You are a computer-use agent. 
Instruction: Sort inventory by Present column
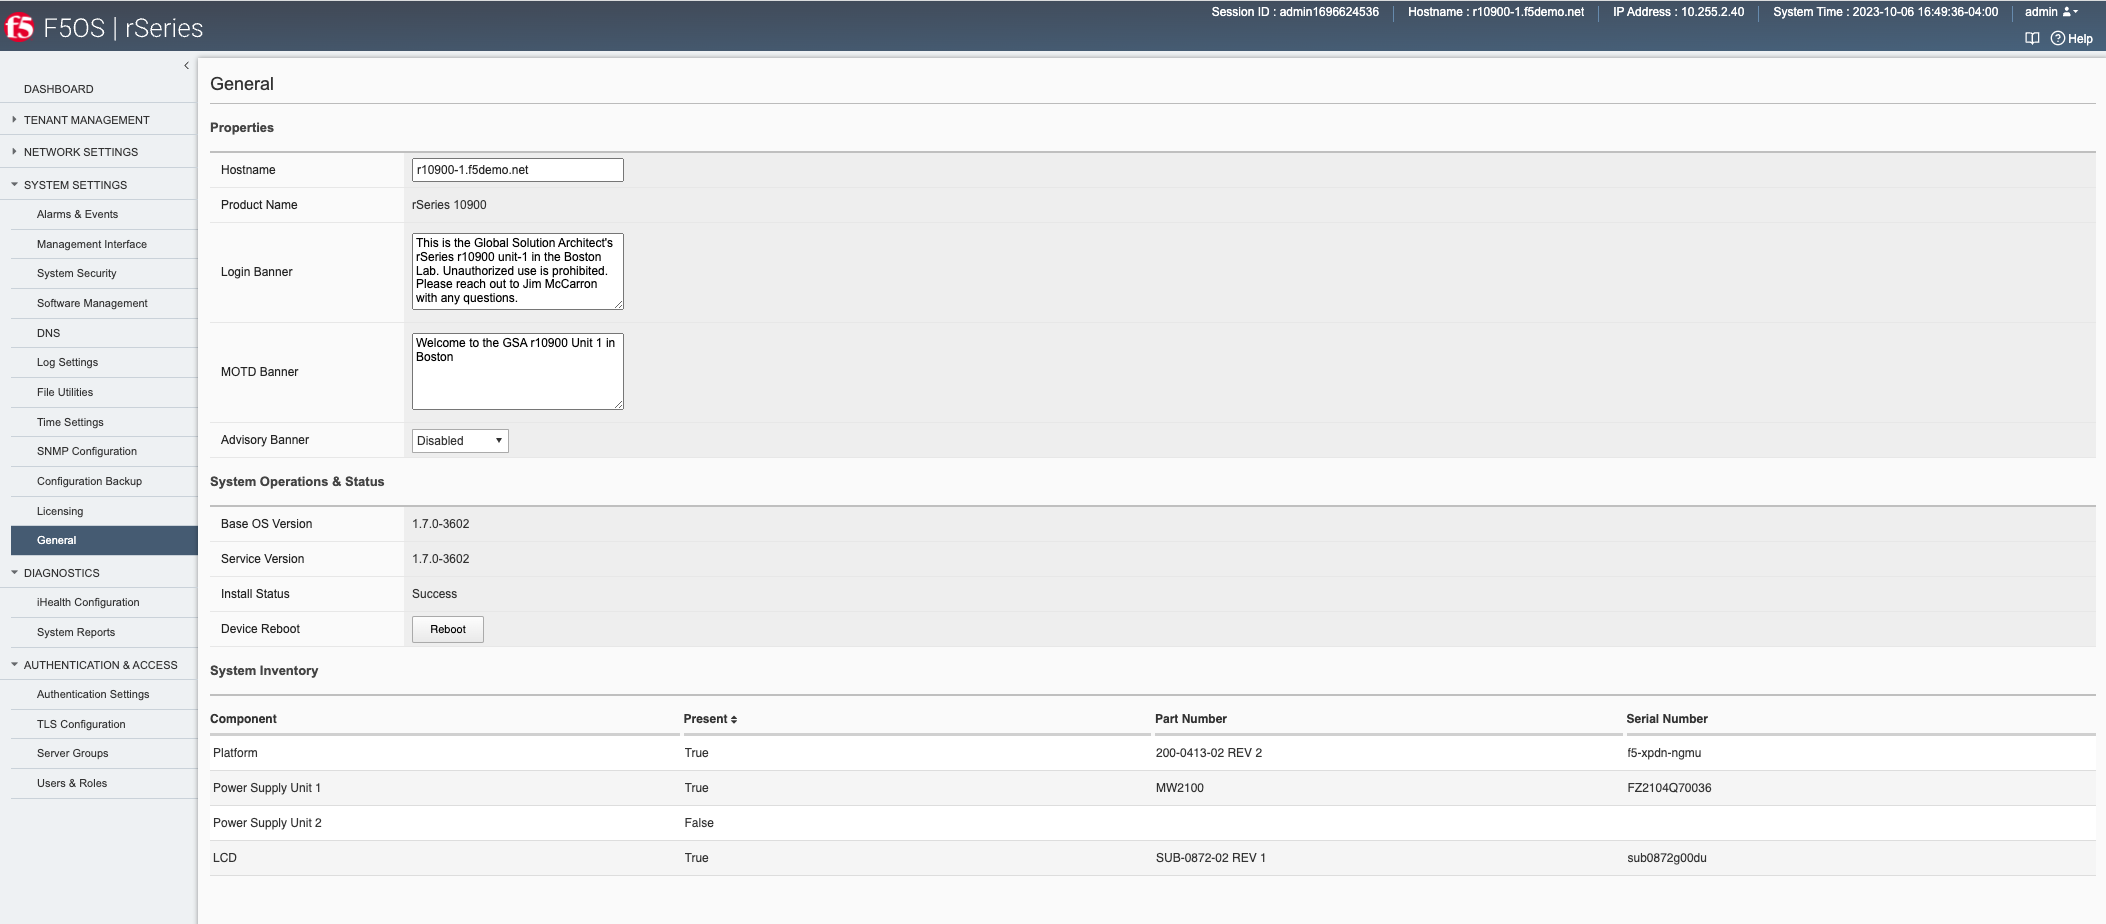pos(710,719)
